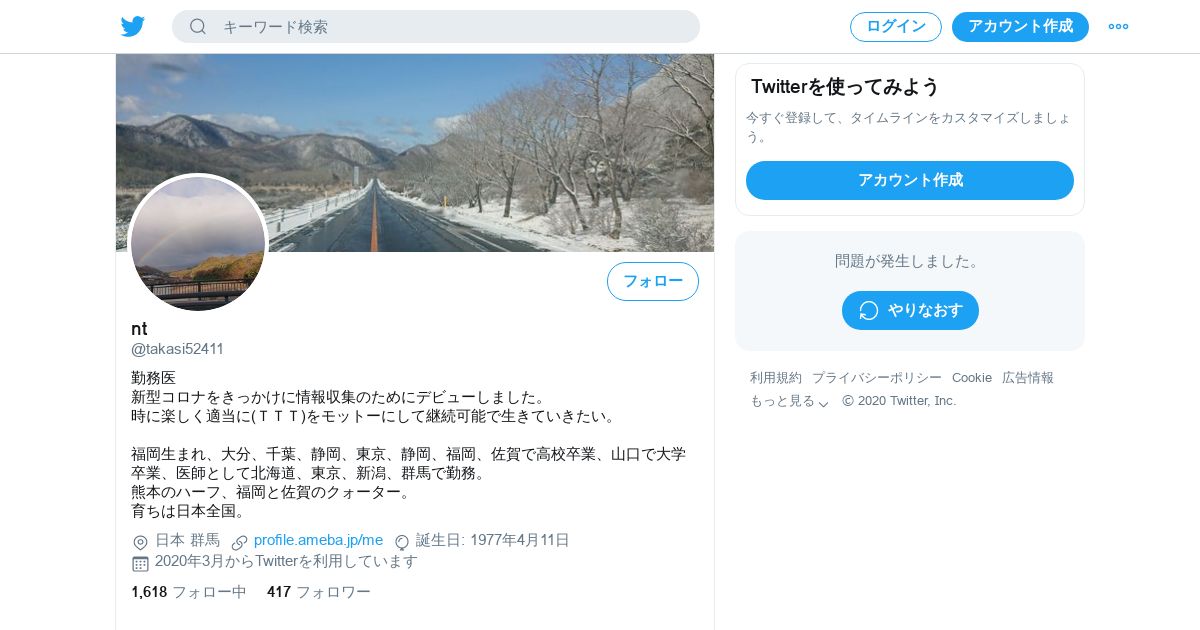Click the birthday balloon icon

pos(402,542)
